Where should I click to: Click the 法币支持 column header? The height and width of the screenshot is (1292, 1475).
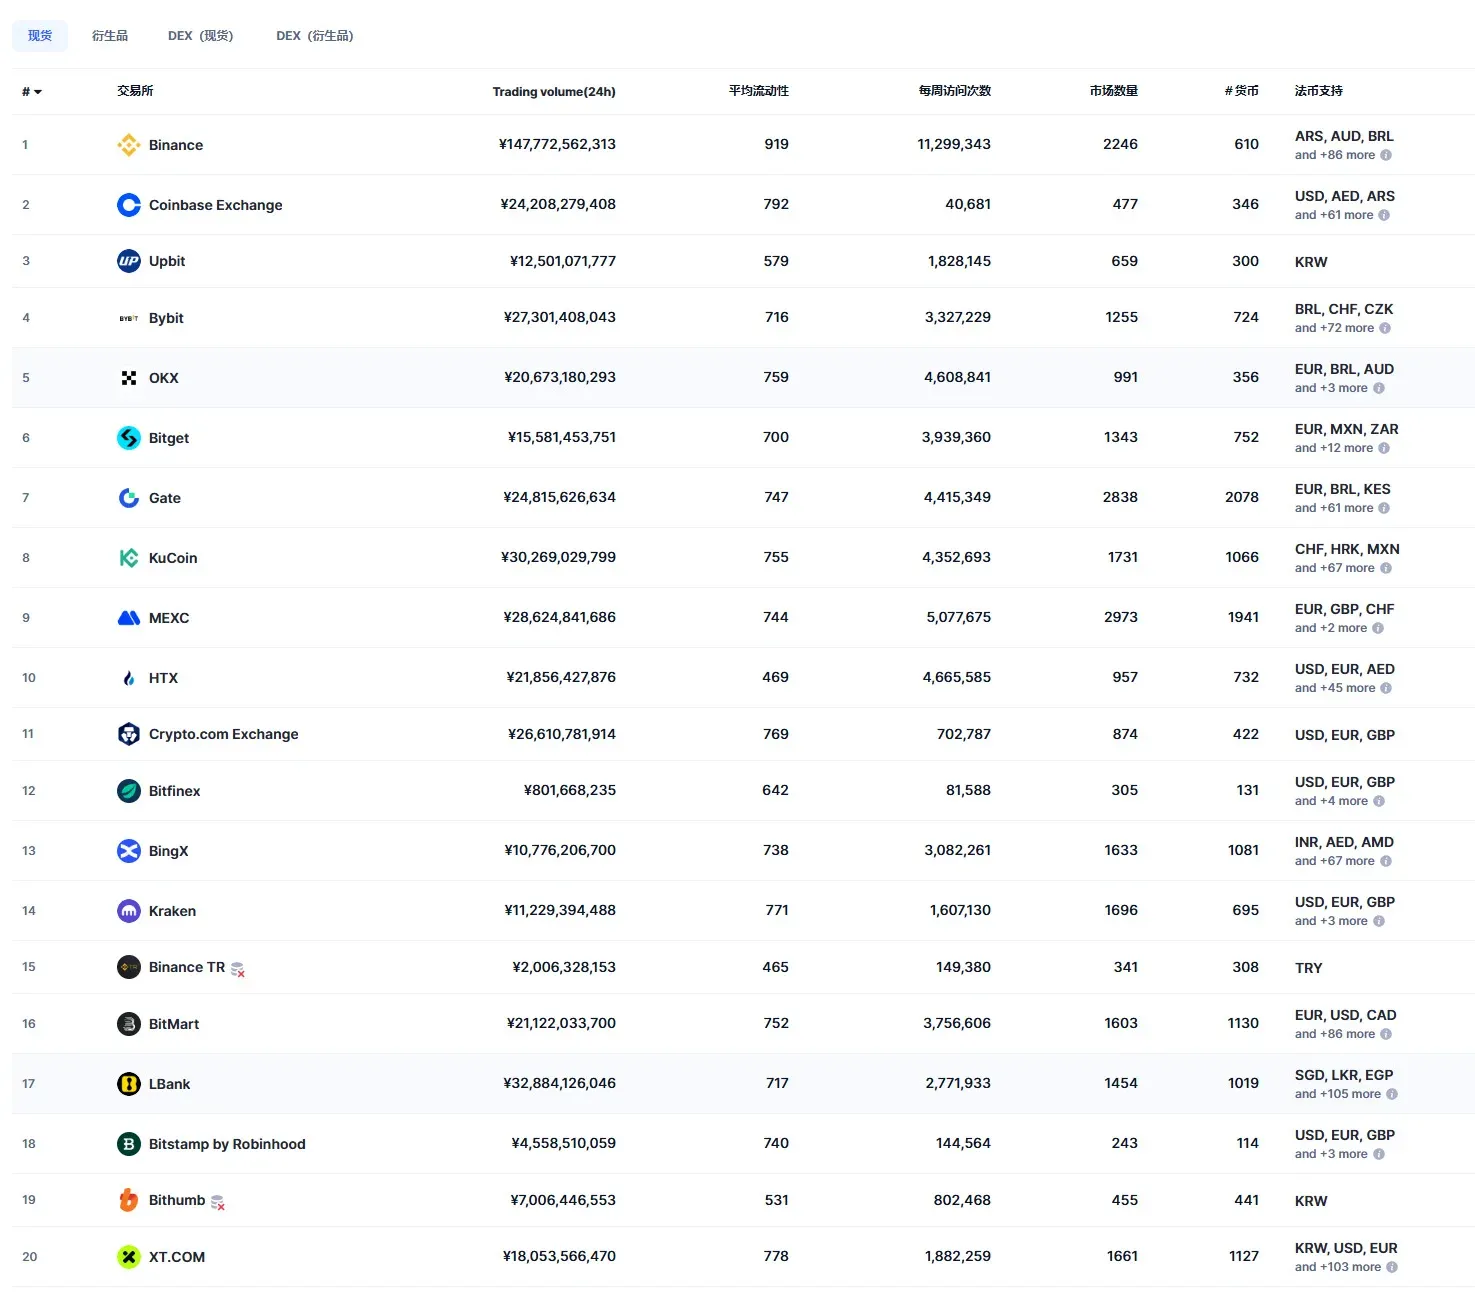[1319, 91]
